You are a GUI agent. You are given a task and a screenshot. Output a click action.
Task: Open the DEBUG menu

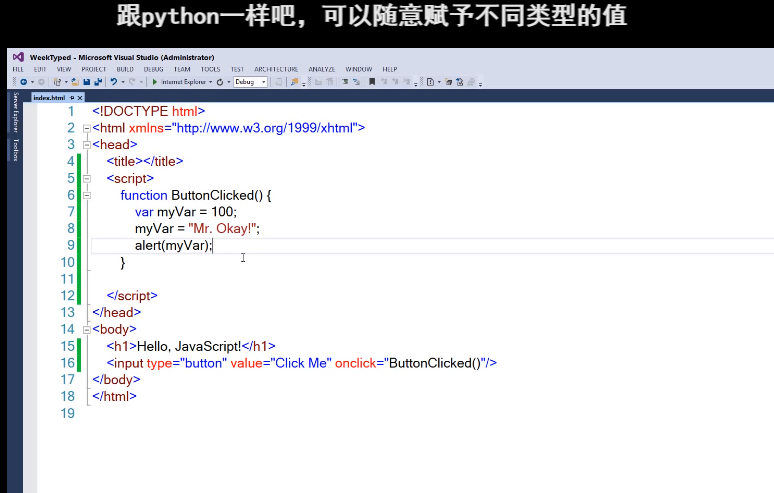click(x=154, y=70)
